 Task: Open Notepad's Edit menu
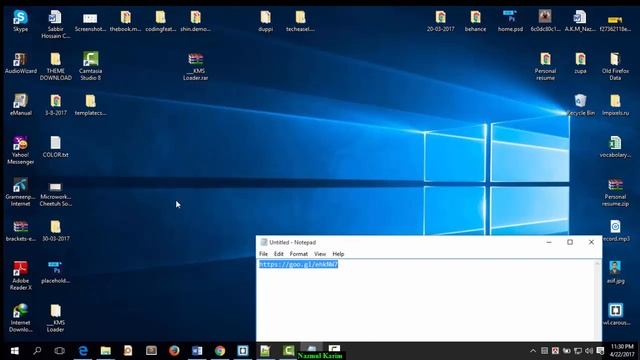(x=279, y=254)
